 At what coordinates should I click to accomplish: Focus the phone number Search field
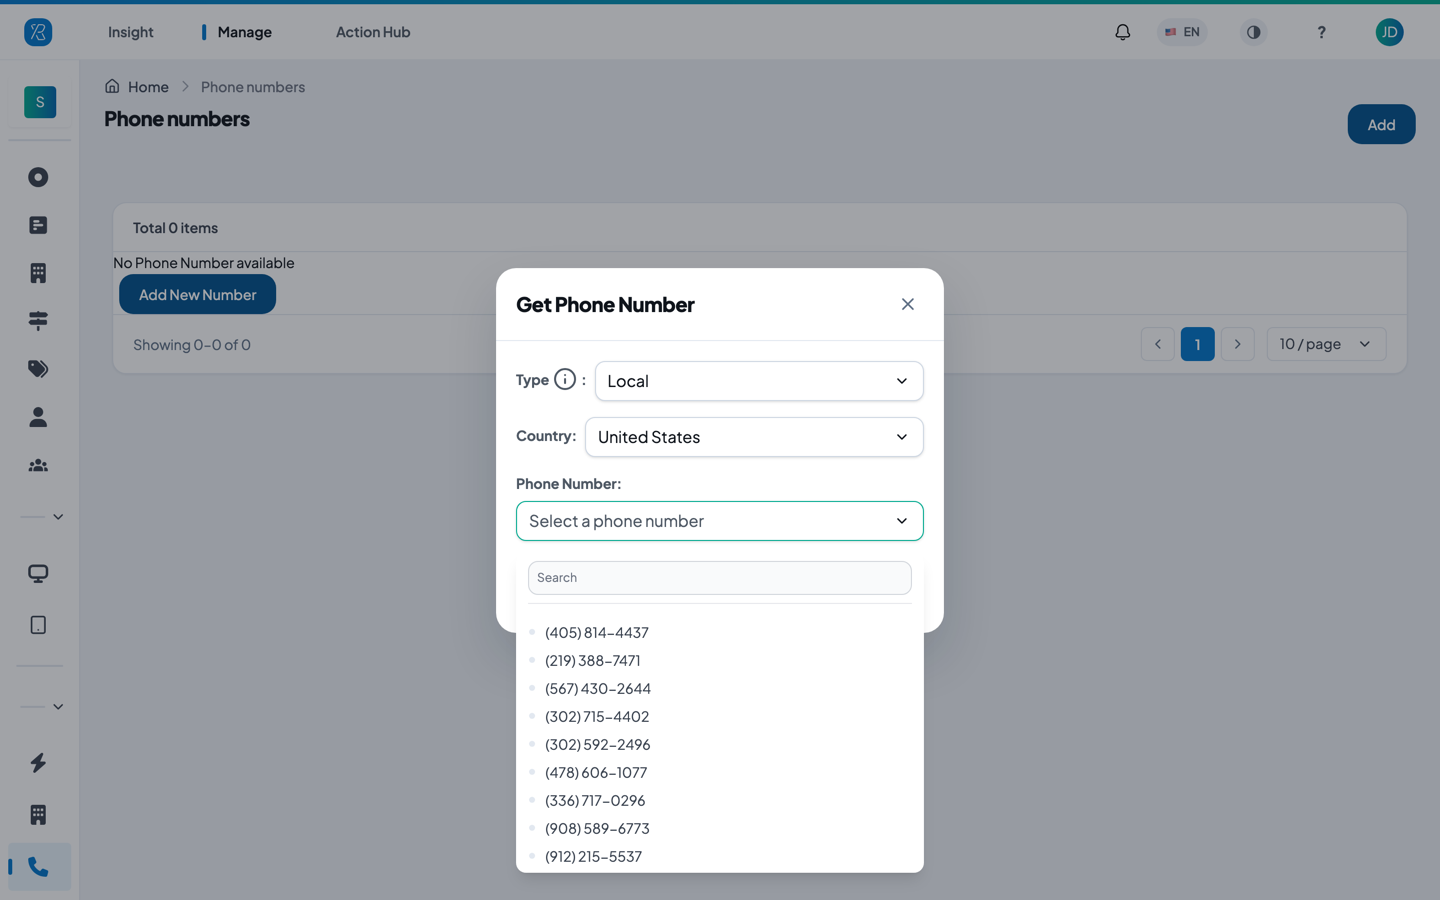pos(720,578)
